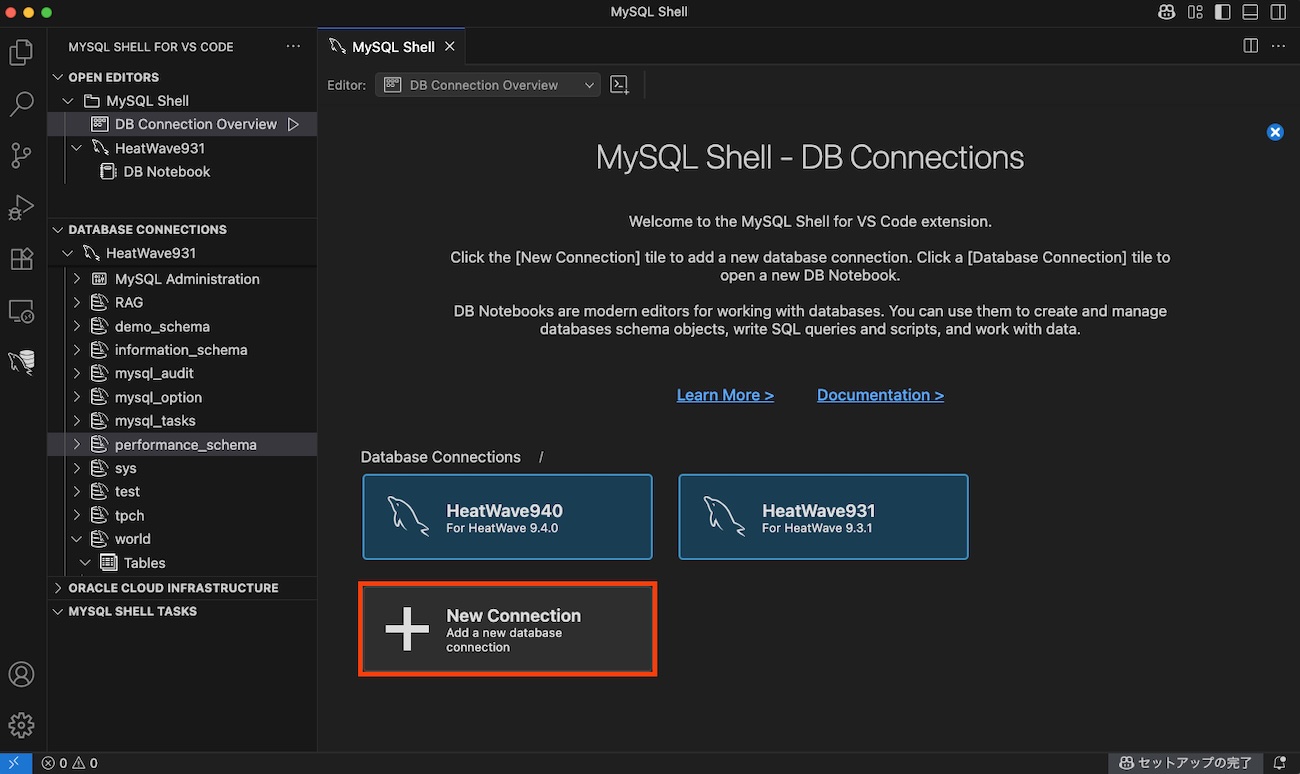The image size is (1300, 774).
Task: Collapse the HeatWave931 database connection node
Action: coord(68,253)
